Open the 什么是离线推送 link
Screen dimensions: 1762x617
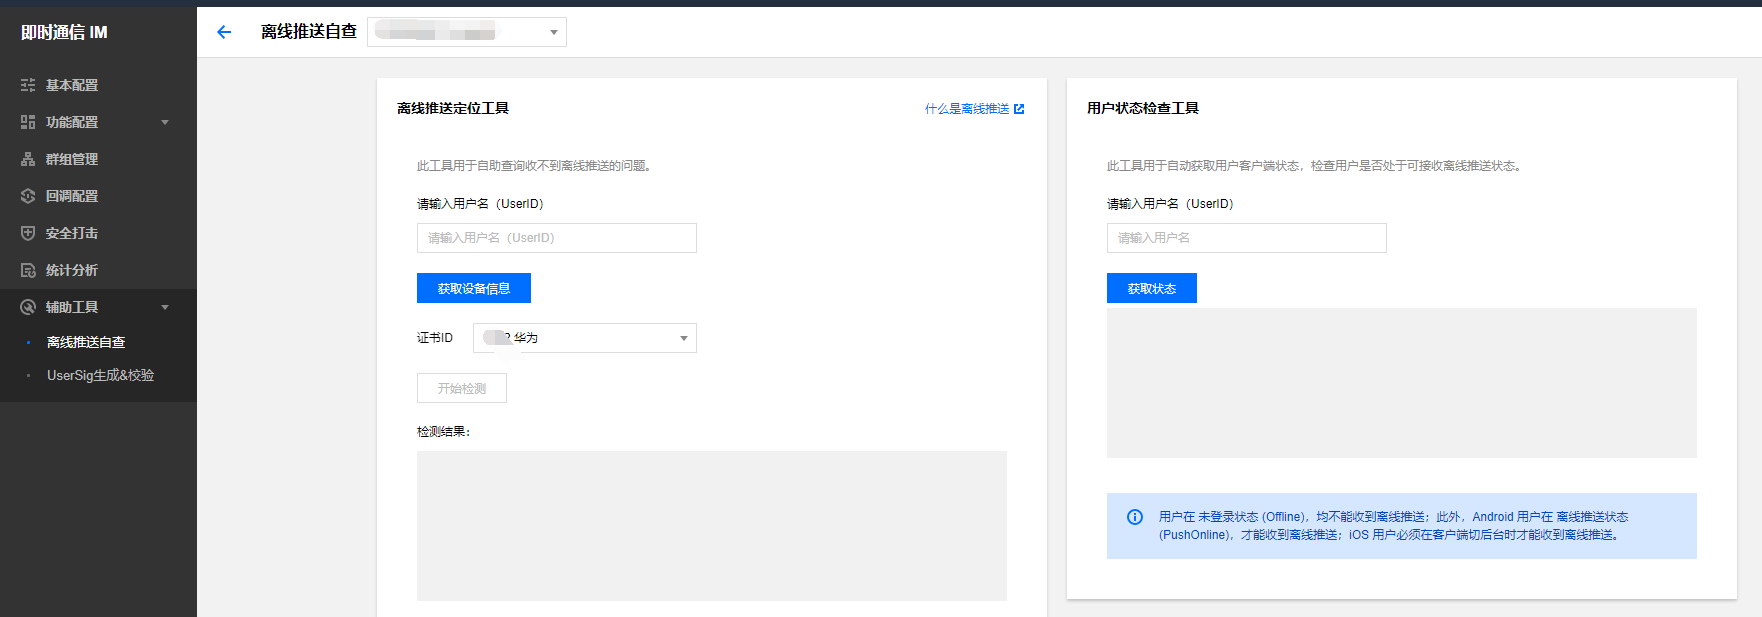(x=967, y=109)
